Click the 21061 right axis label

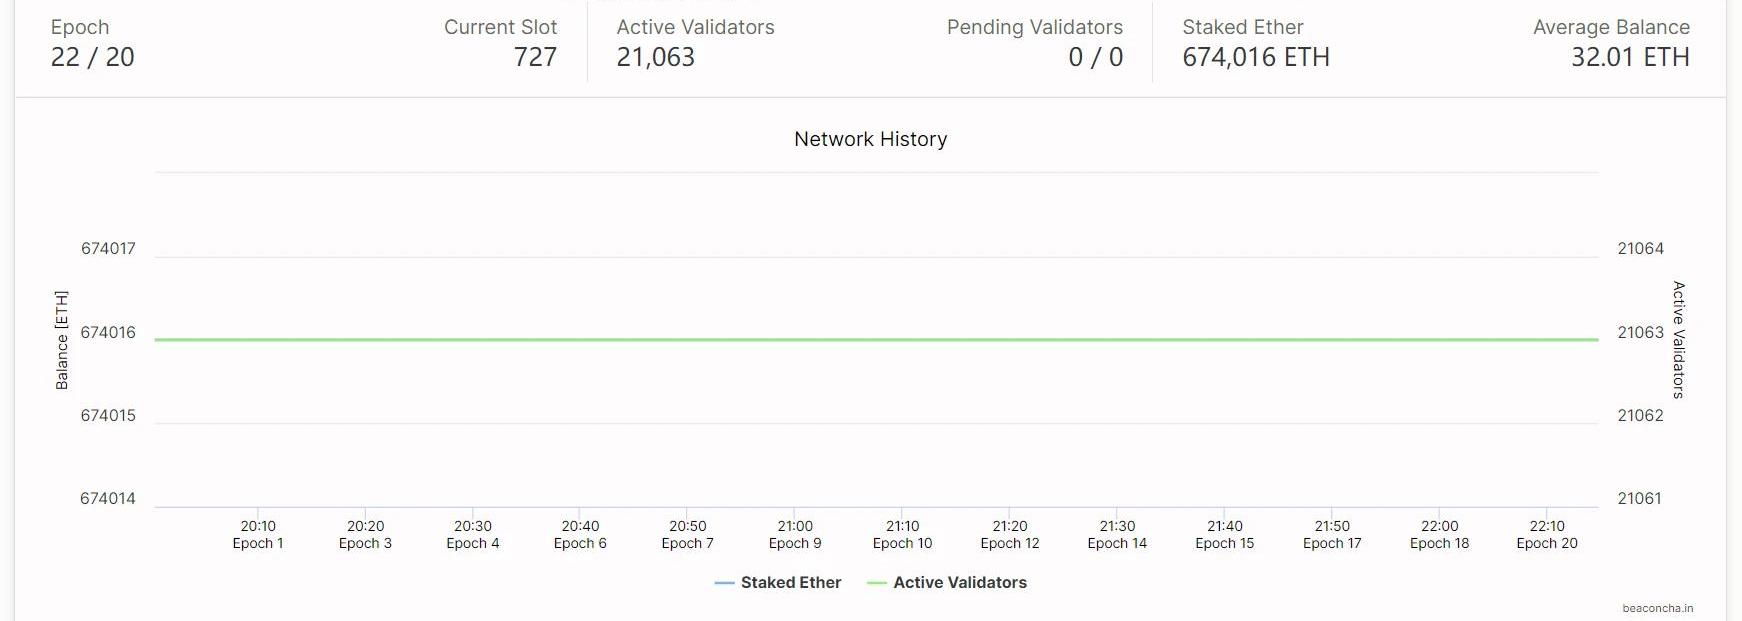(1639, 498)
